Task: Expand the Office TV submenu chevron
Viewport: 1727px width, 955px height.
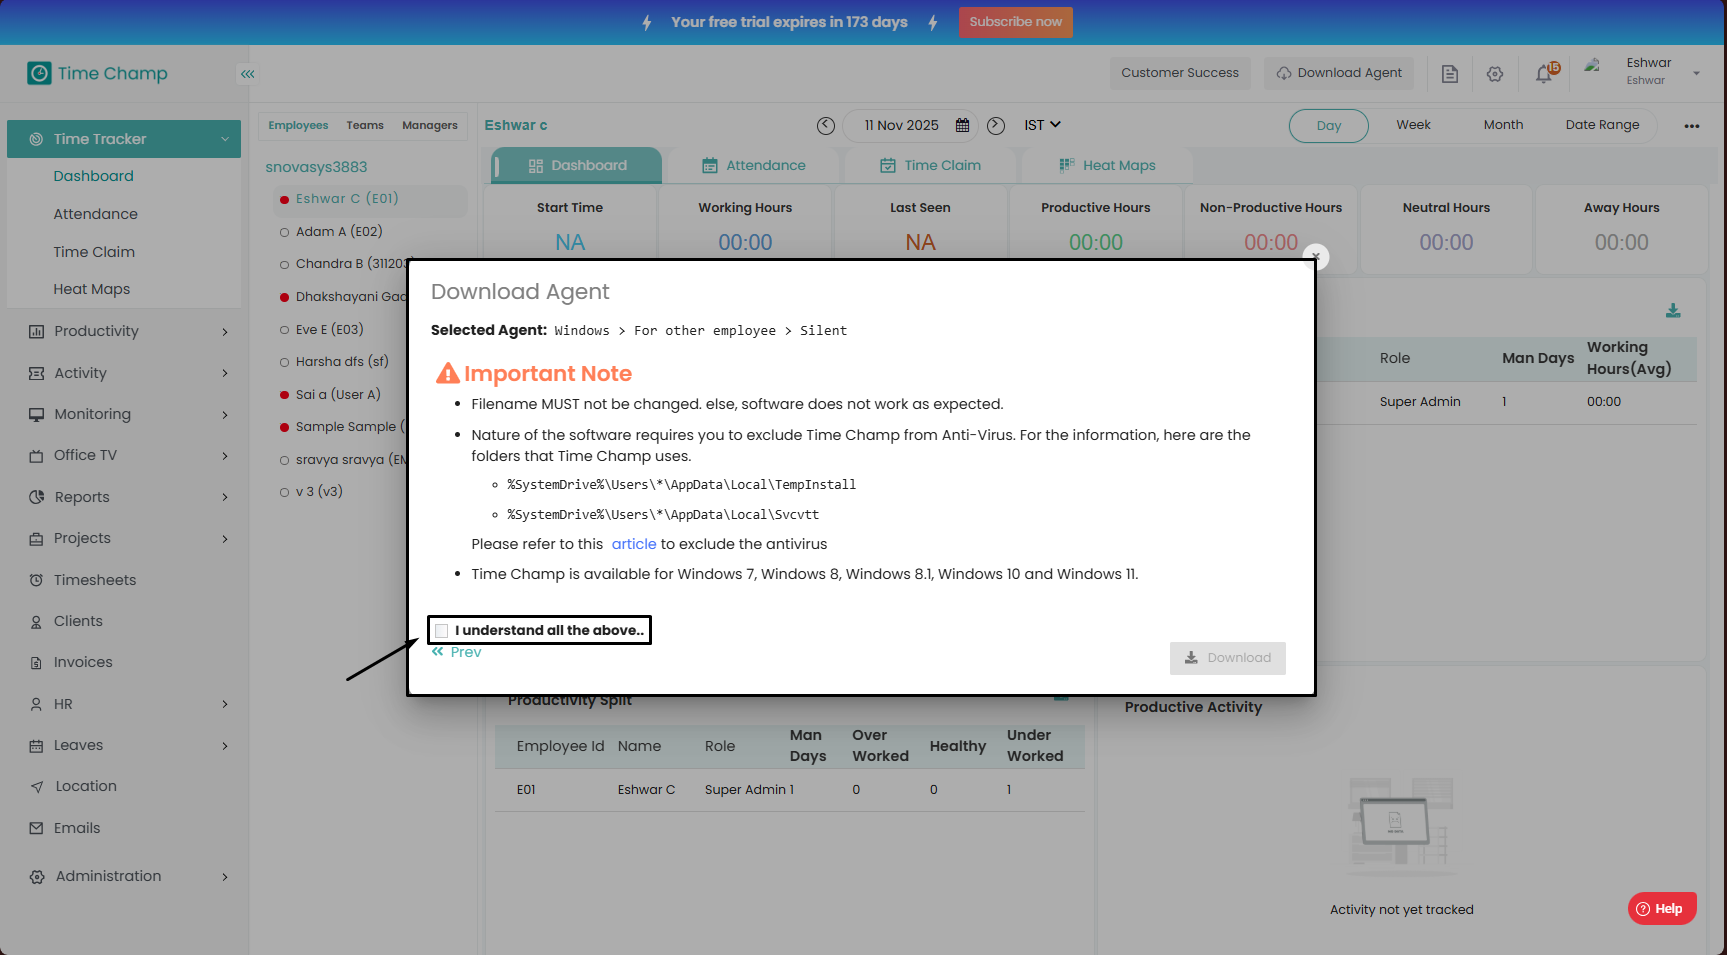Action: tap(225, 456)
